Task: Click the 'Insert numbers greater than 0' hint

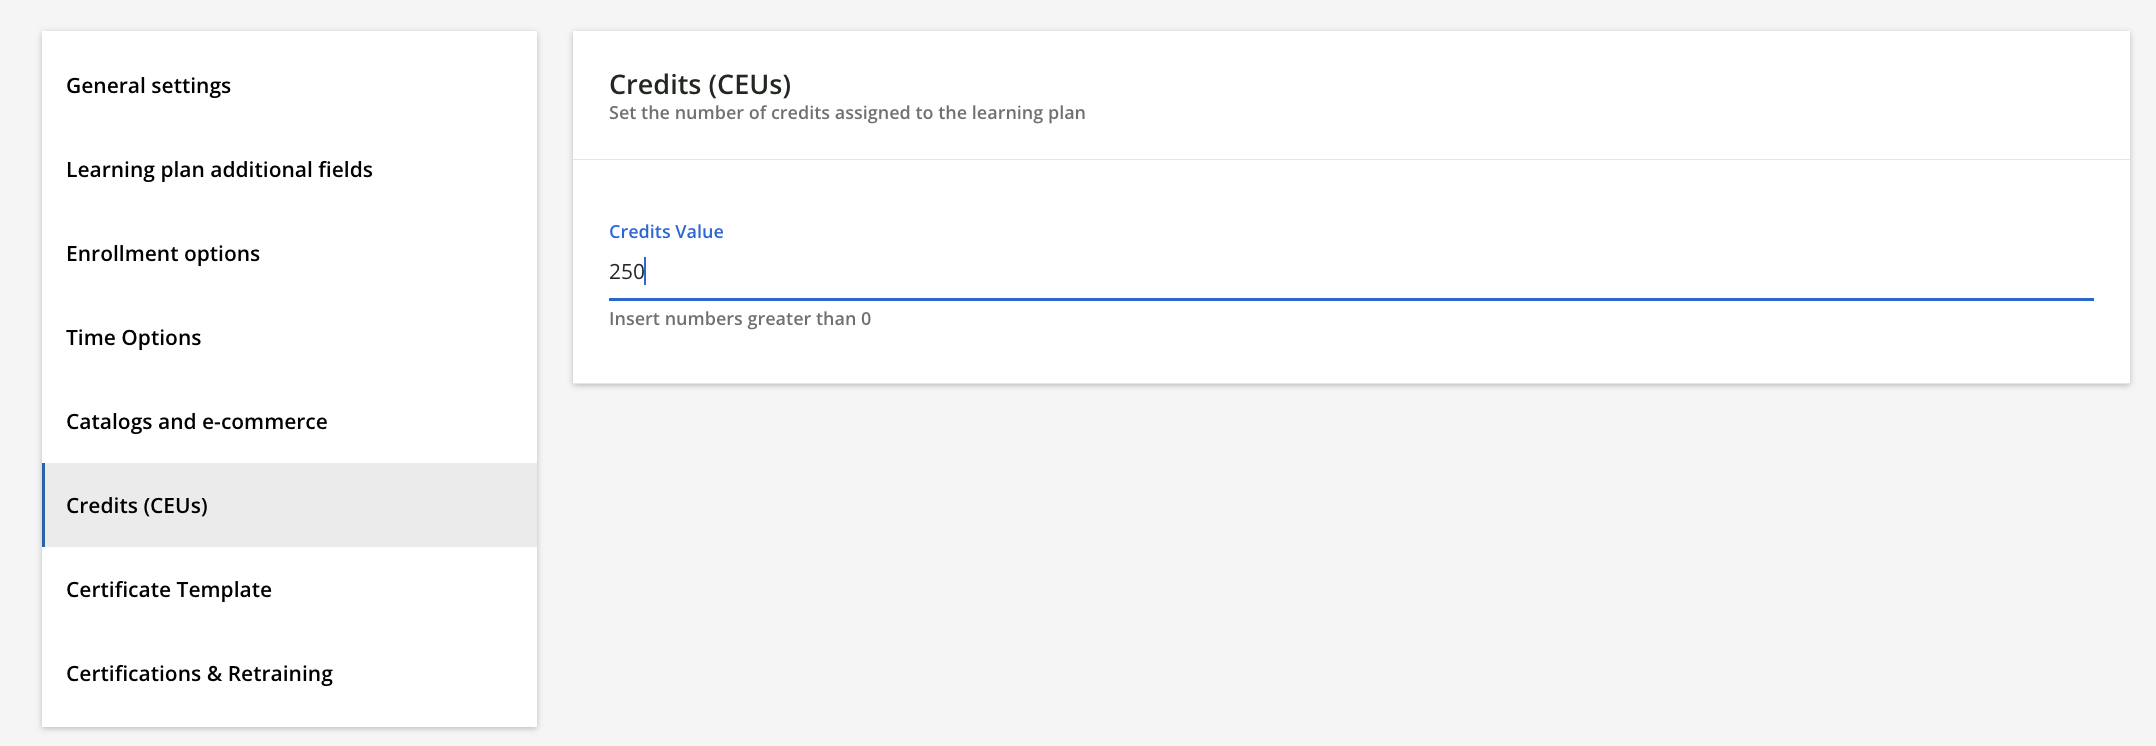Action: click(x=740, y=319)
